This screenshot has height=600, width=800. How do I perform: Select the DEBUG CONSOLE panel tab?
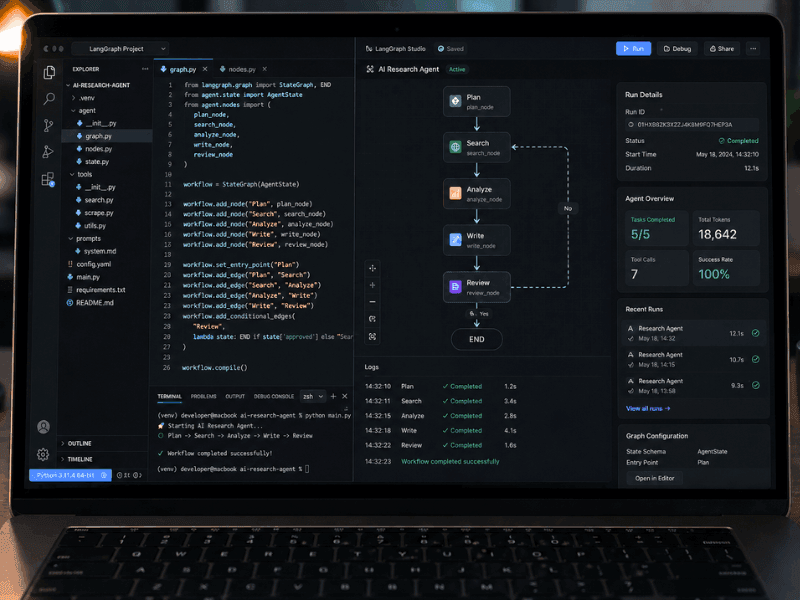pos(273,396)
